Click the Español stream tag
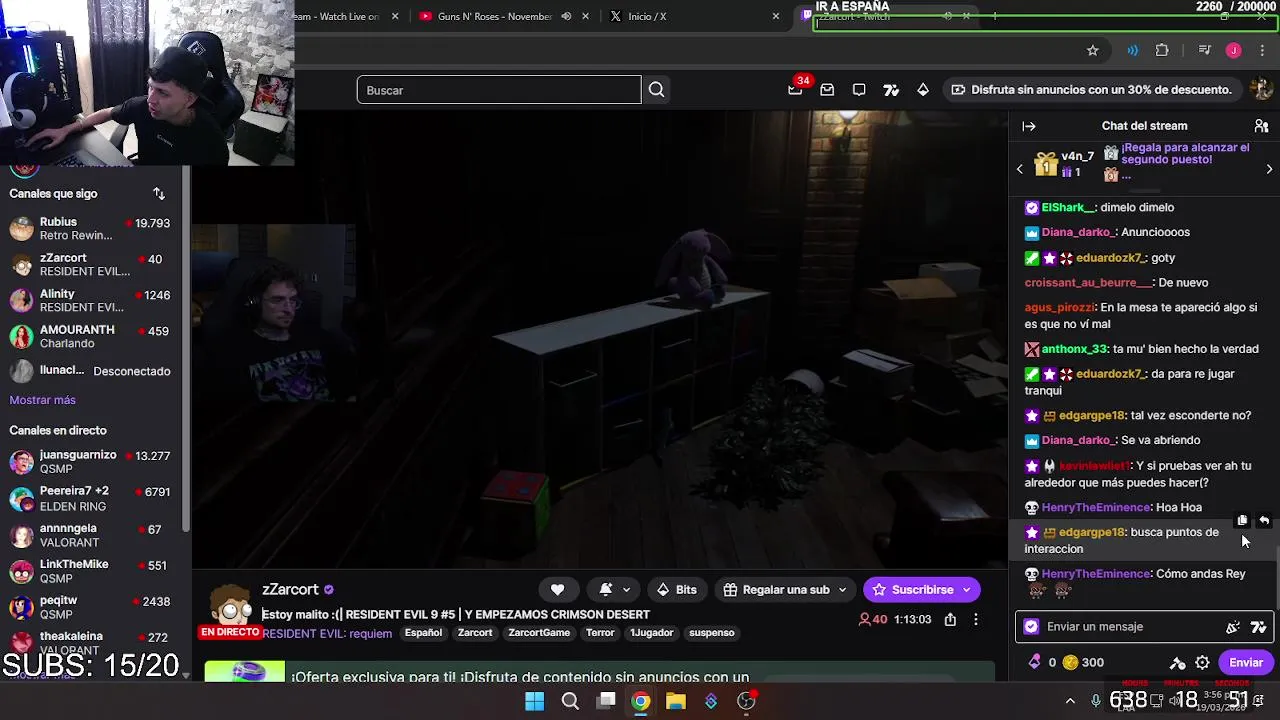The width and height of the screenshot is (1280, 720). coord(423,633)
